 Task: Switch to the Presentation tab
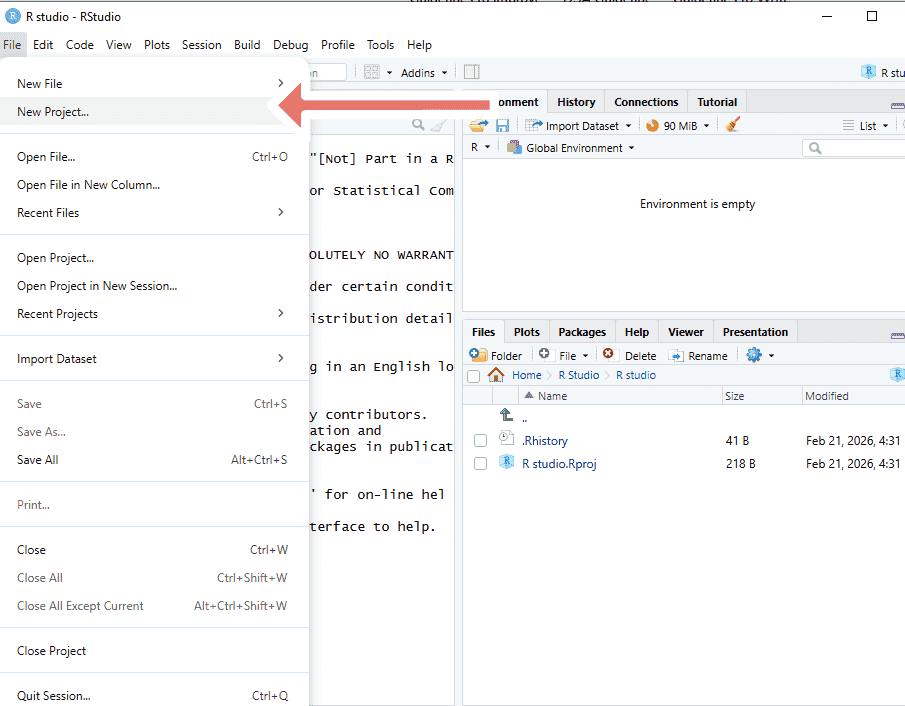tap(755, 332)
